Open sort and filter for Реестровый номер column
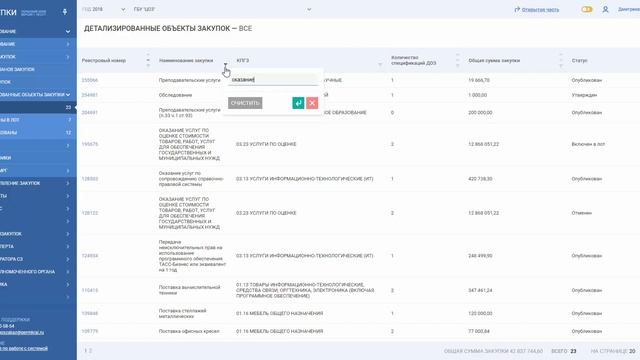This screenshot has height=360, width=640. pos(148,60)
